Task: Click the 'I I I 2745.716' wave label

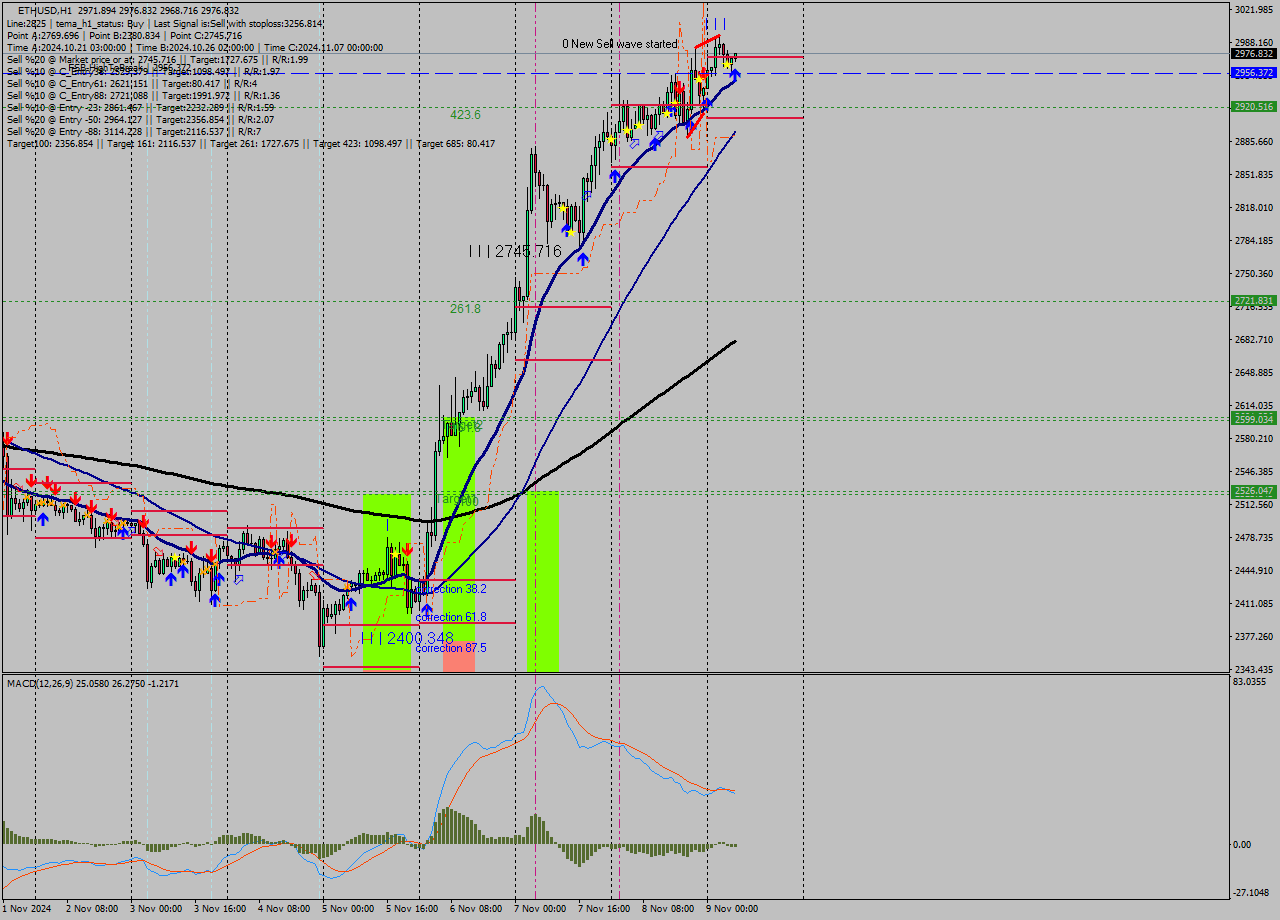Action: tap(515, 251)
